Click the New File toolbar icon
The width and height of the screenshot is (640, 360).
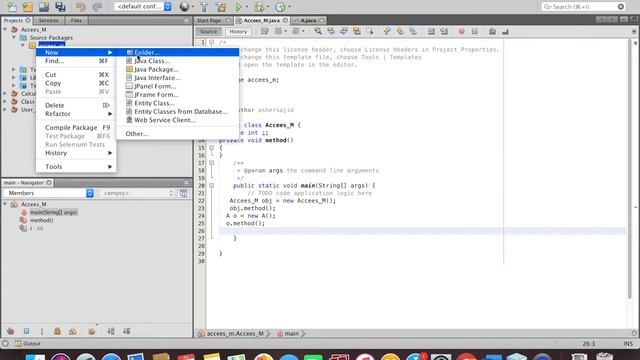(x=12, y=7)
